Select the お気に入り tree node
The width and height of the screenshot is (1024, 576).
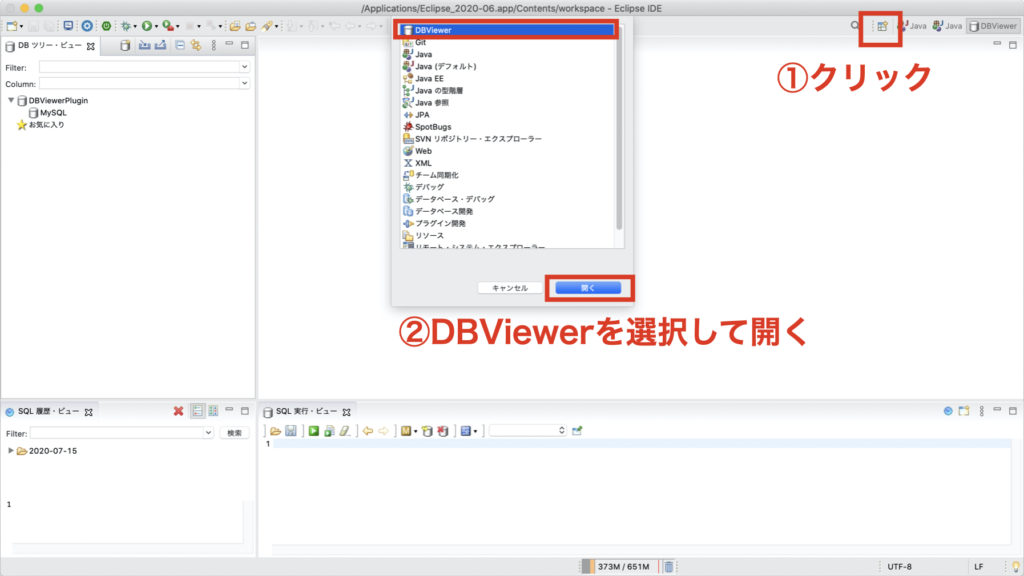click(40, 125)
